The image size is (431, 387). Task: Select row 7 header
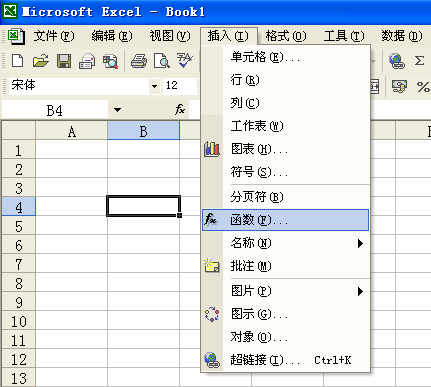click(x=19, y=264)
